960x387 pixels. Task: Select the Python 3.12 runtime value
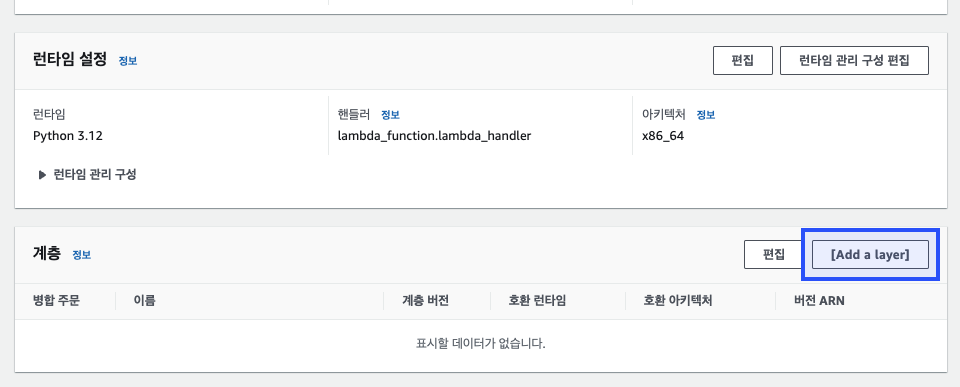[x=68, y=136]
